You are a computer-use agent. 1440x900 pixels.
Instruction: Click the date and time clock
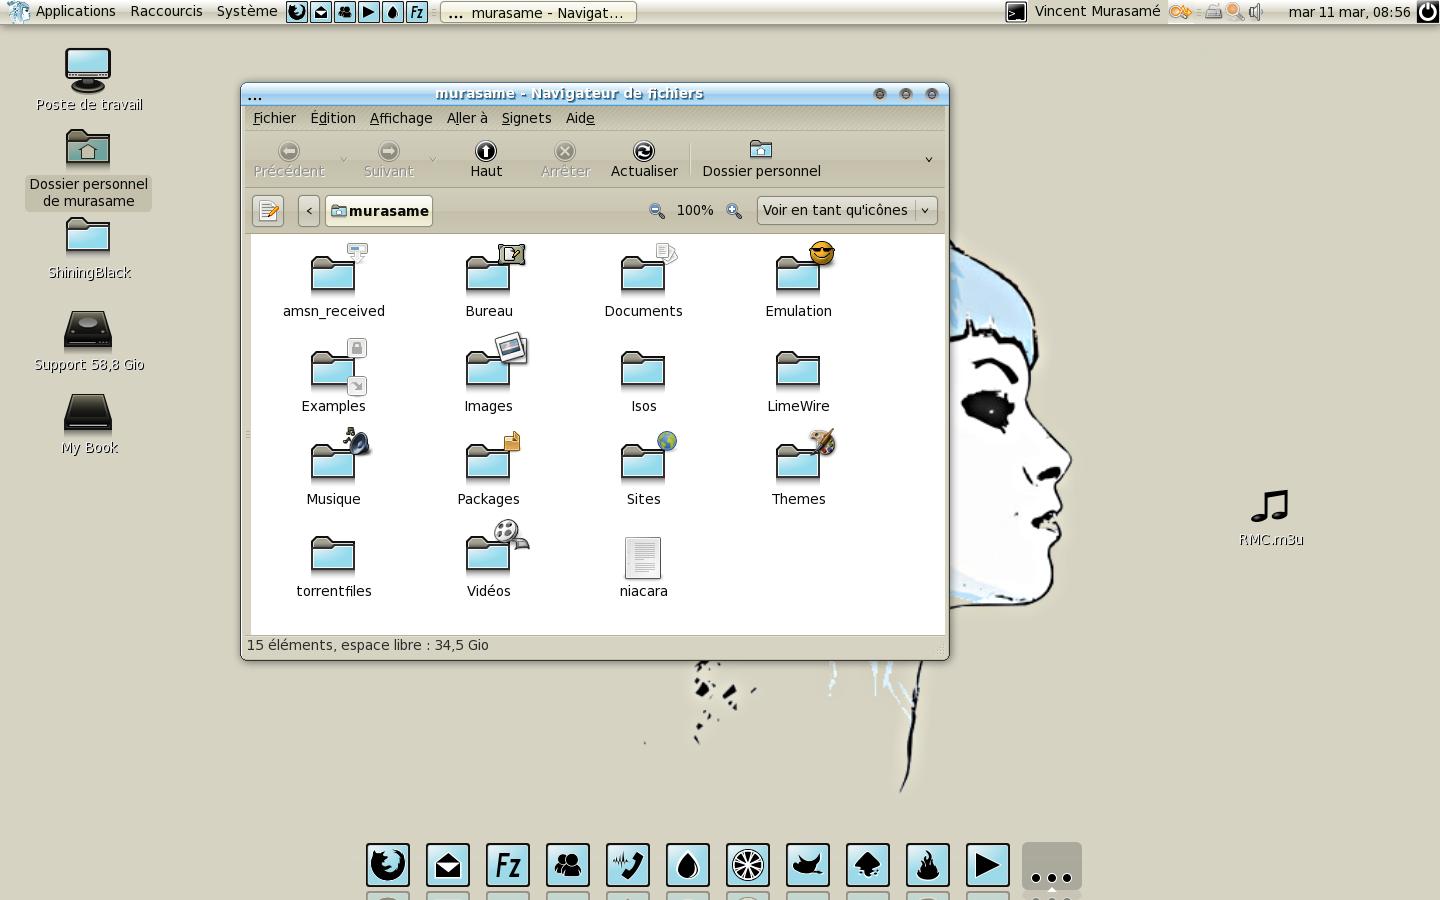coord(1349,12)
